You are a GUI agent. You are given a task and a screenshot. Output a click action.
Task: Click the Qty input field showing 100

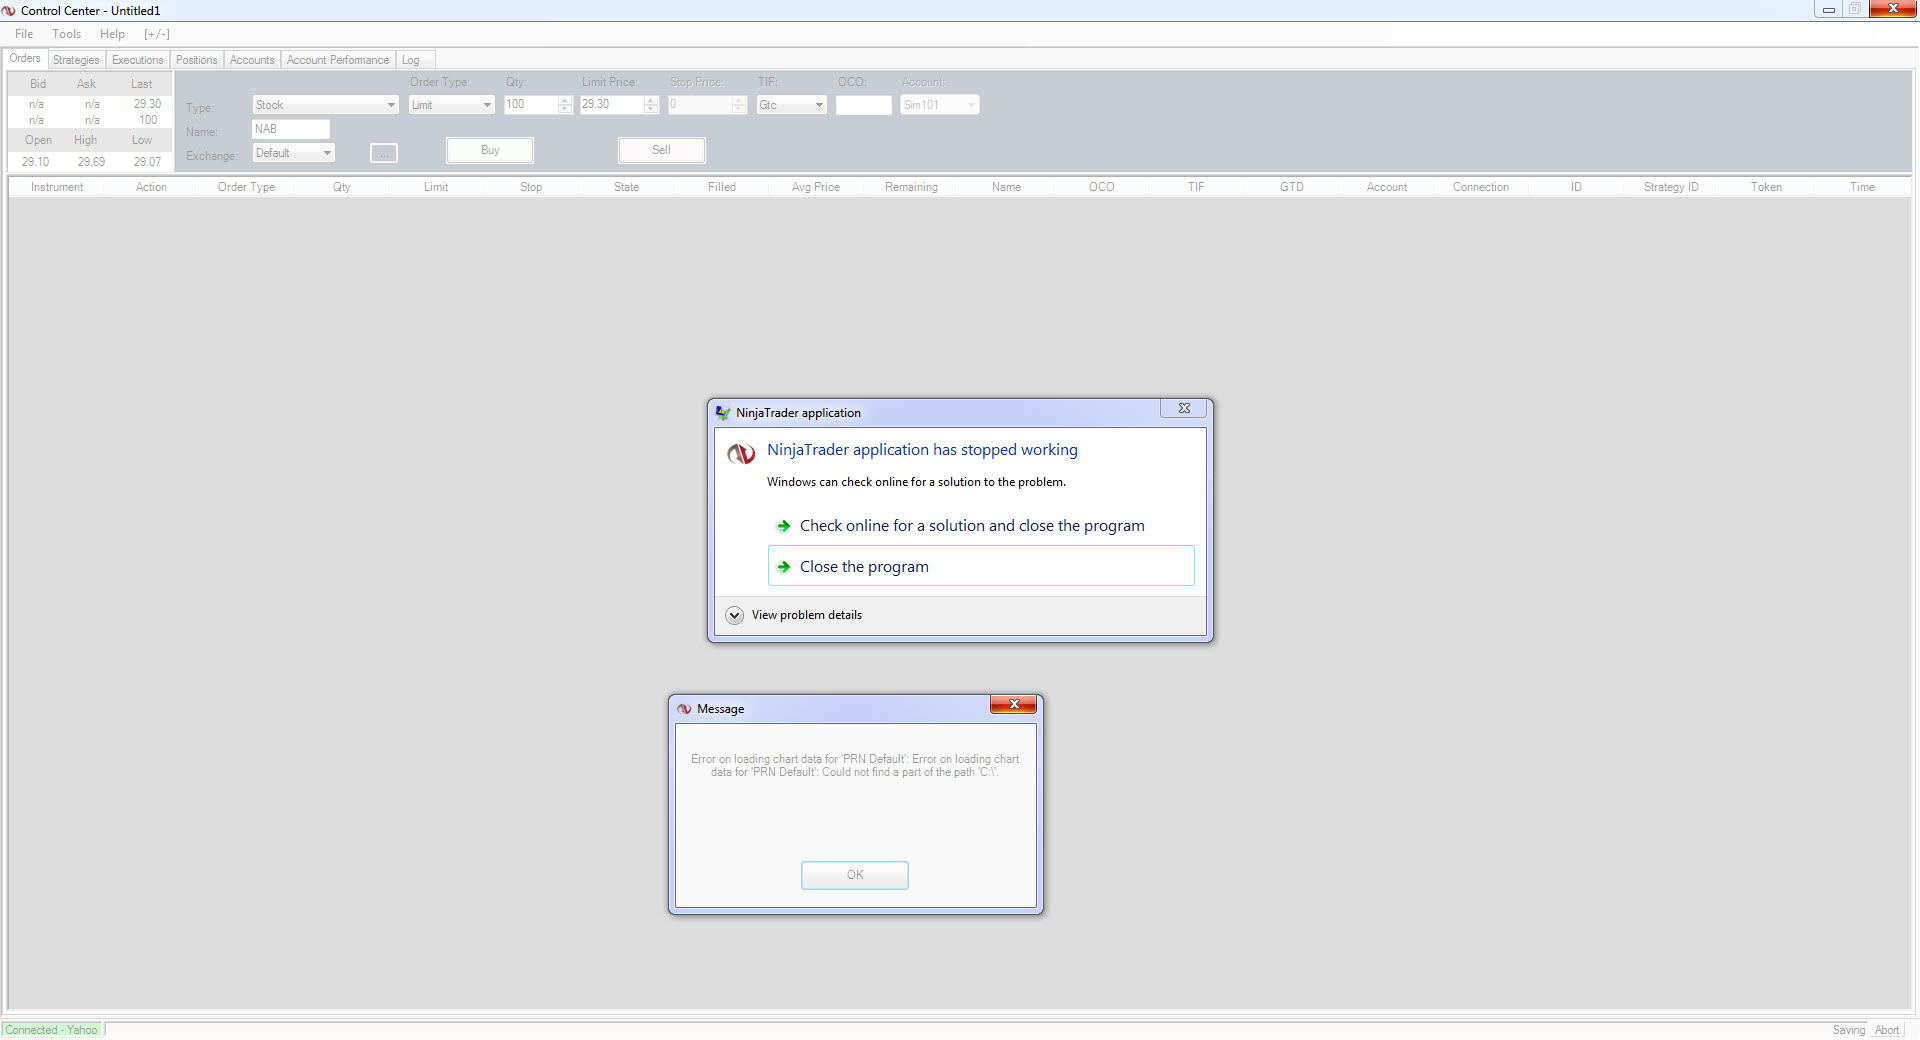click(x=531, y=105)
